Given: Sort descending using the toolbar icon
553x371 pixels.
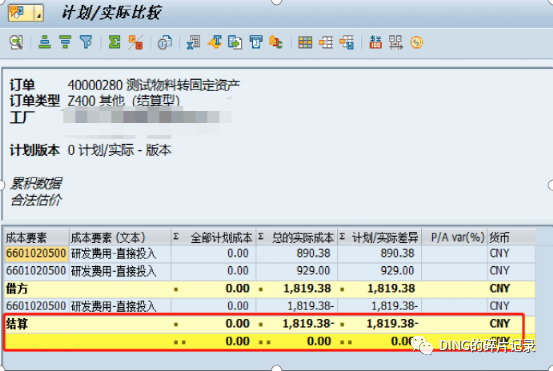Looking at the screenshot, I should tap(65, 42).
